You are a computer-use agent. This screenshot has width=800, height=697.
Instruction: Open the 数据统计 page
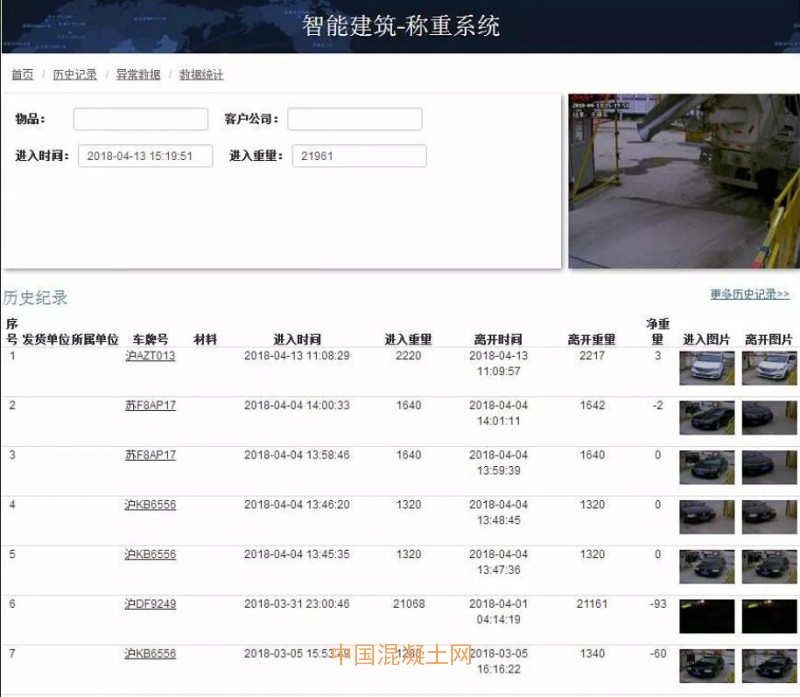pos(201,75)
